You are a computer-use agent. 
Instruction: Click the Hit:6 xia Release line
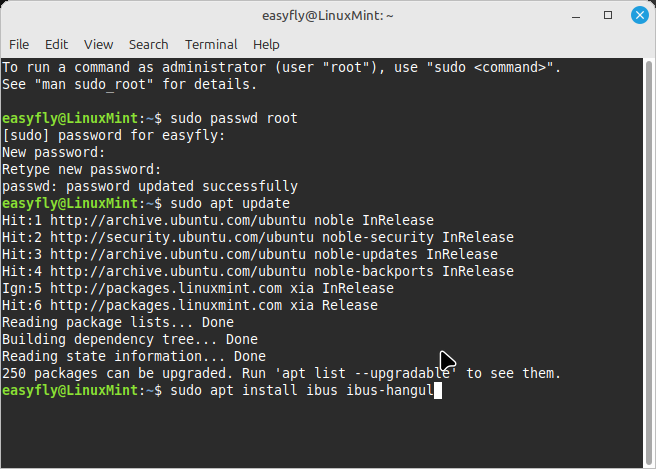[x=190, y=305]
